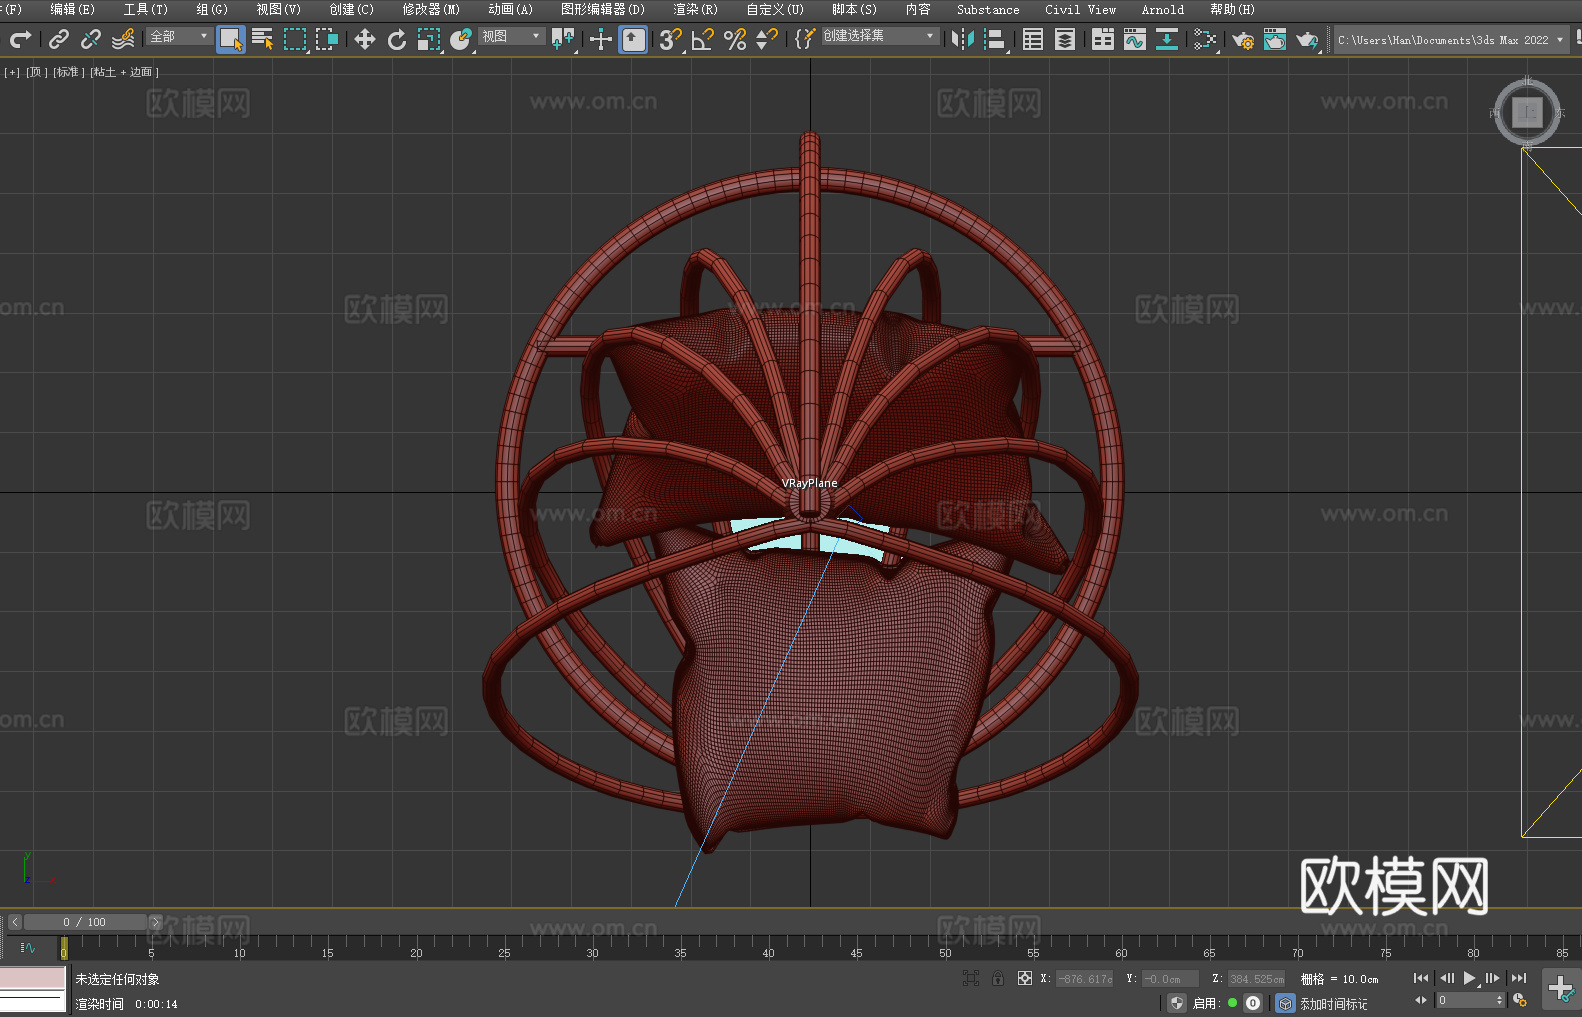This screenshot has width=1582, height=1017.
Task: Toggle Select and Manipulate tool
Action: click(x=601, y=39)
